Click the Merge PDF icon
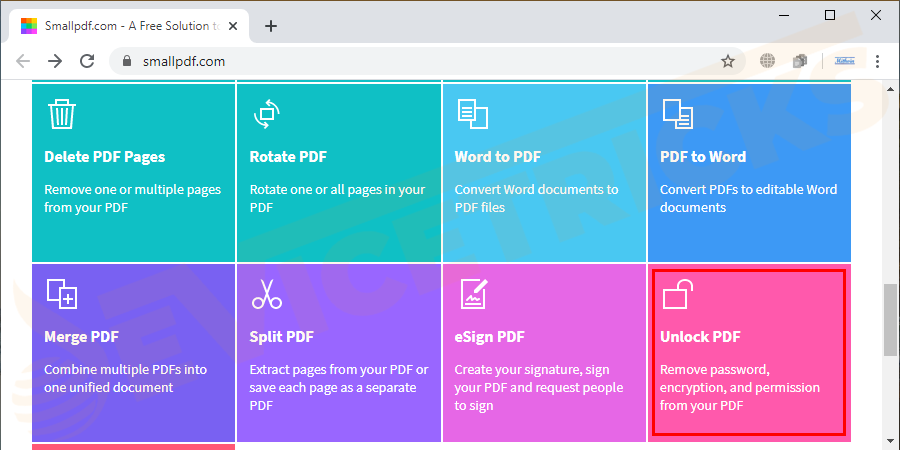The height and width of the screenshot is (450, 900). [x=62, y=294]
